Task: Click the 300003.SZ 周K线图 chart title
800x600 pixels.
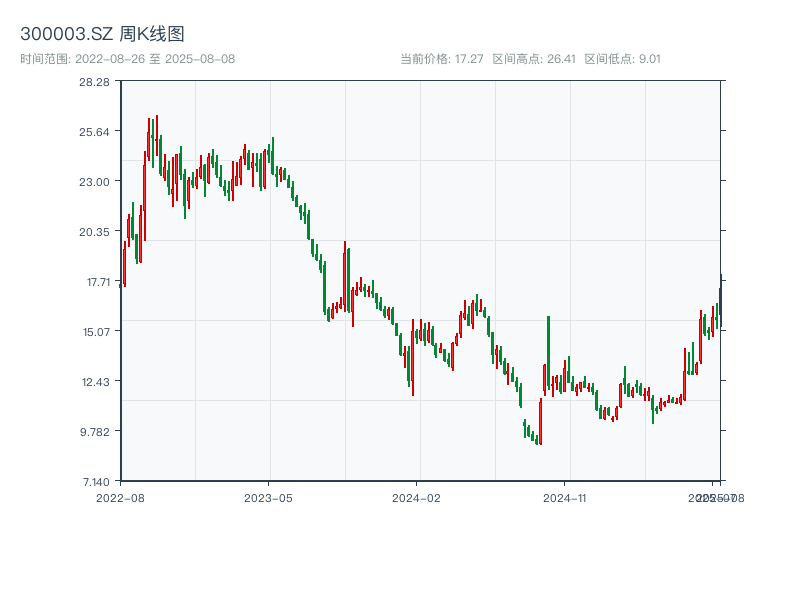Action: pos(102,35)
